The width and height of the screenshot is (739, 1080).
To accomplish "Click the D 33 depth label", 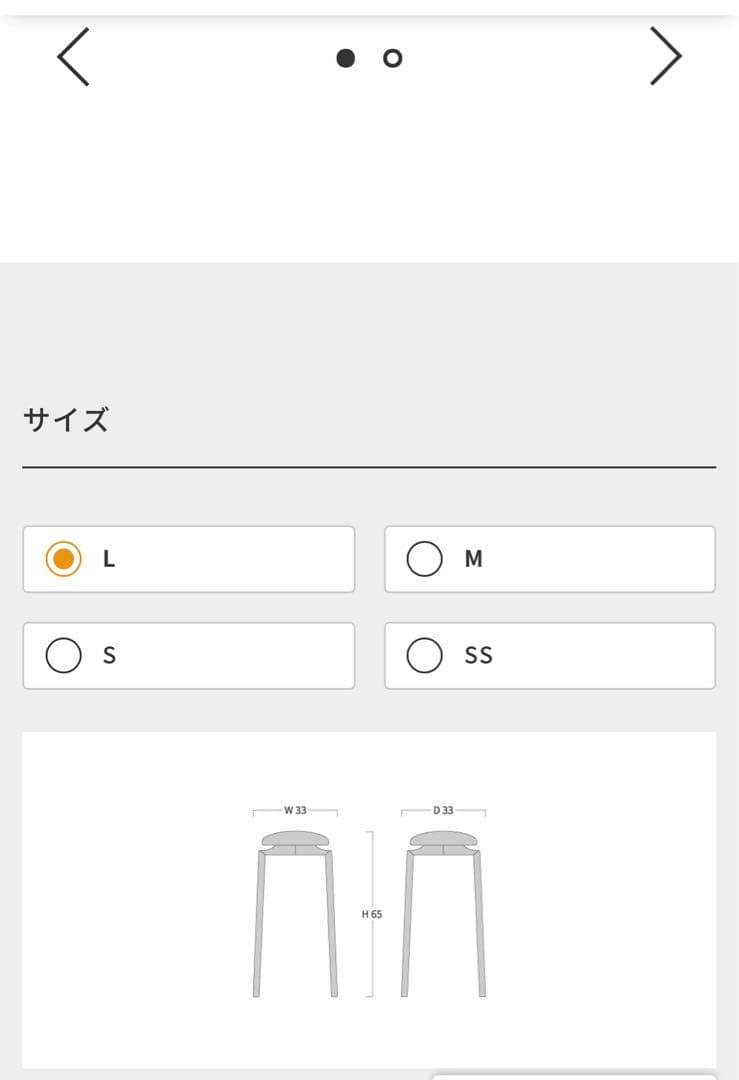I will (443, 810).
